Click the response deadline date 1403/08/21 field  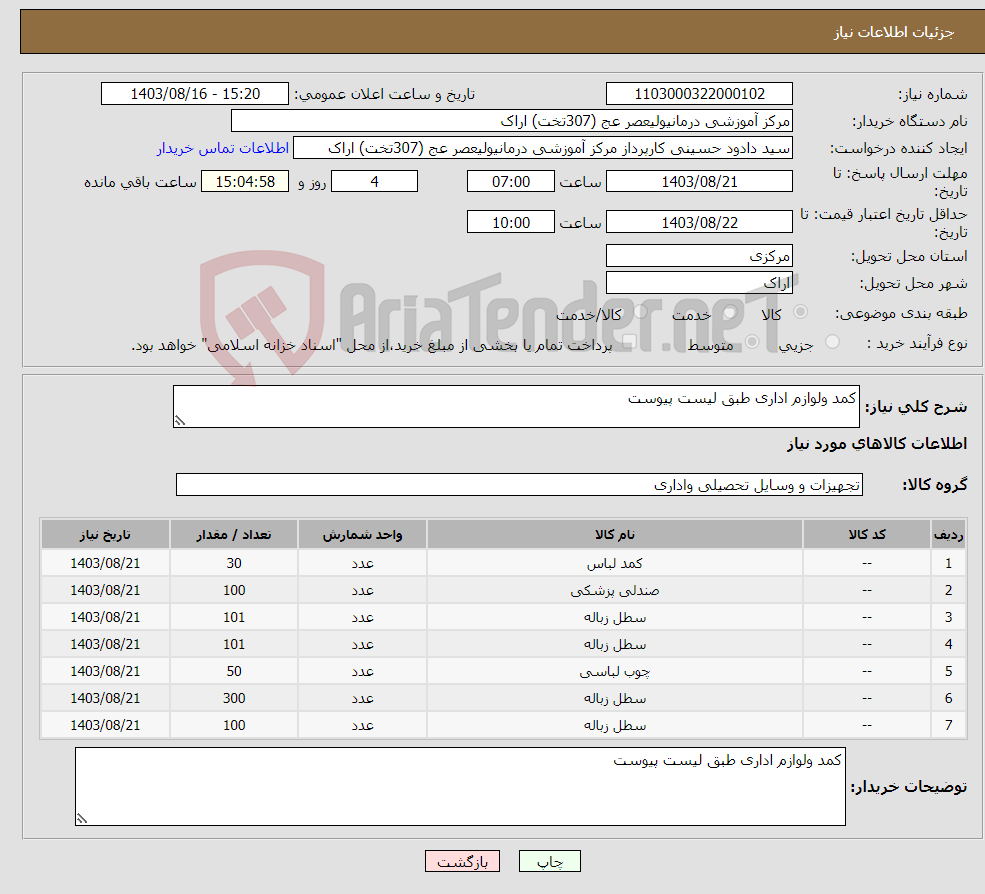tap(699, 182)
